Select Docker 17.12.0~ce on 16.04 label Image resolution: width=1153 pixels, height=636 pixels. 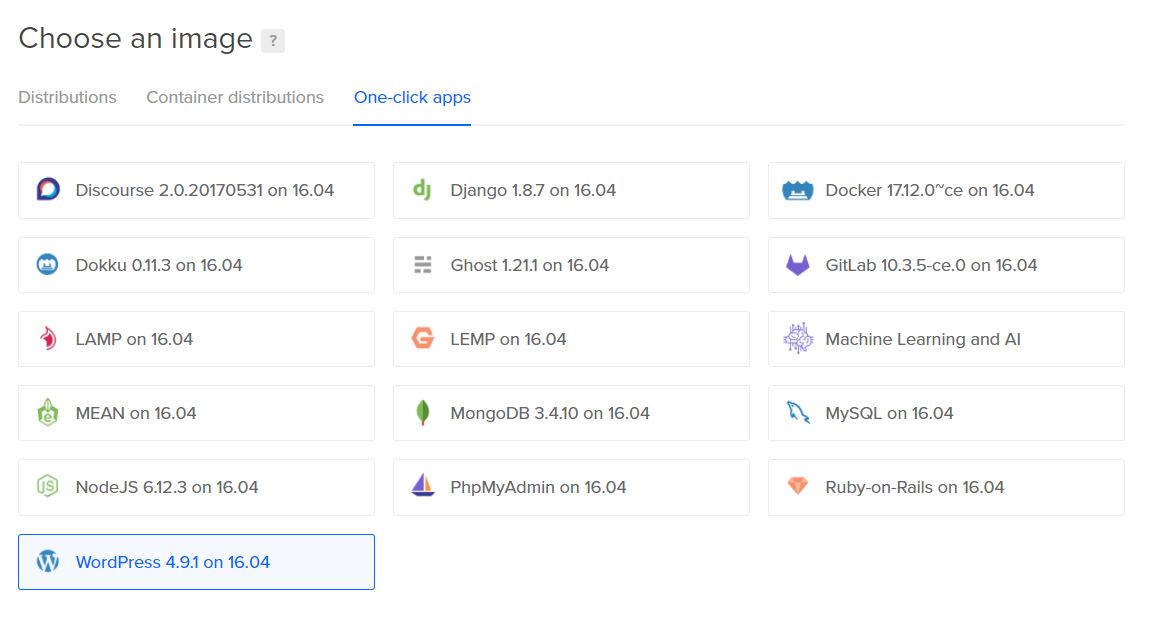click(x=929, y=190)
